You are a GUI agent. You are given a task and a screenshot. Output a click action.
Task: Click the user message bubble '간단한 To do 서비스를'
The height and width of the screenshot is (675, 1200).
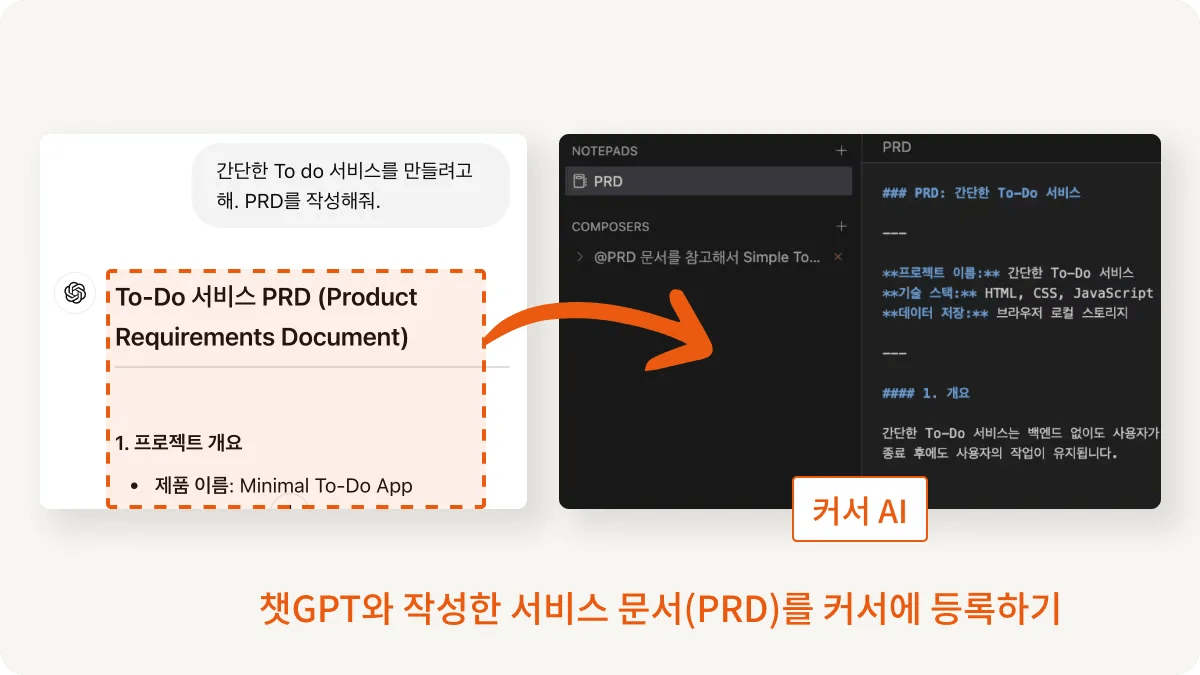[350, 185]
